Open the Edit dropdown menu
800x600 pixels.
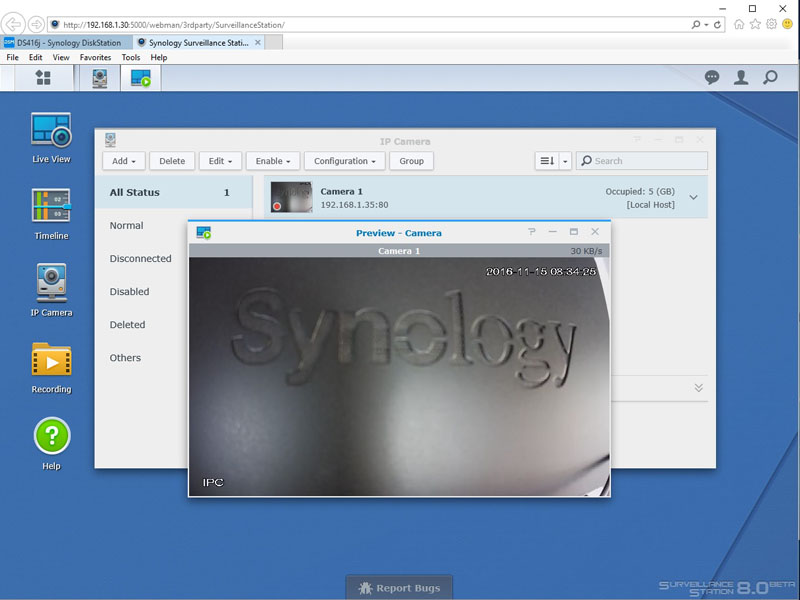coord(221,161)
